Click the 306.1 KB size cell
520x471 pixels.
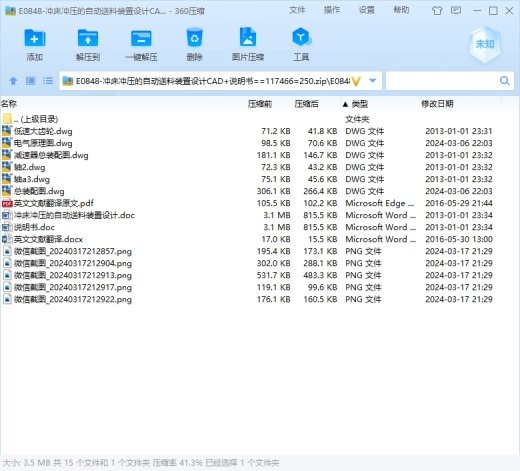[273, 191]
